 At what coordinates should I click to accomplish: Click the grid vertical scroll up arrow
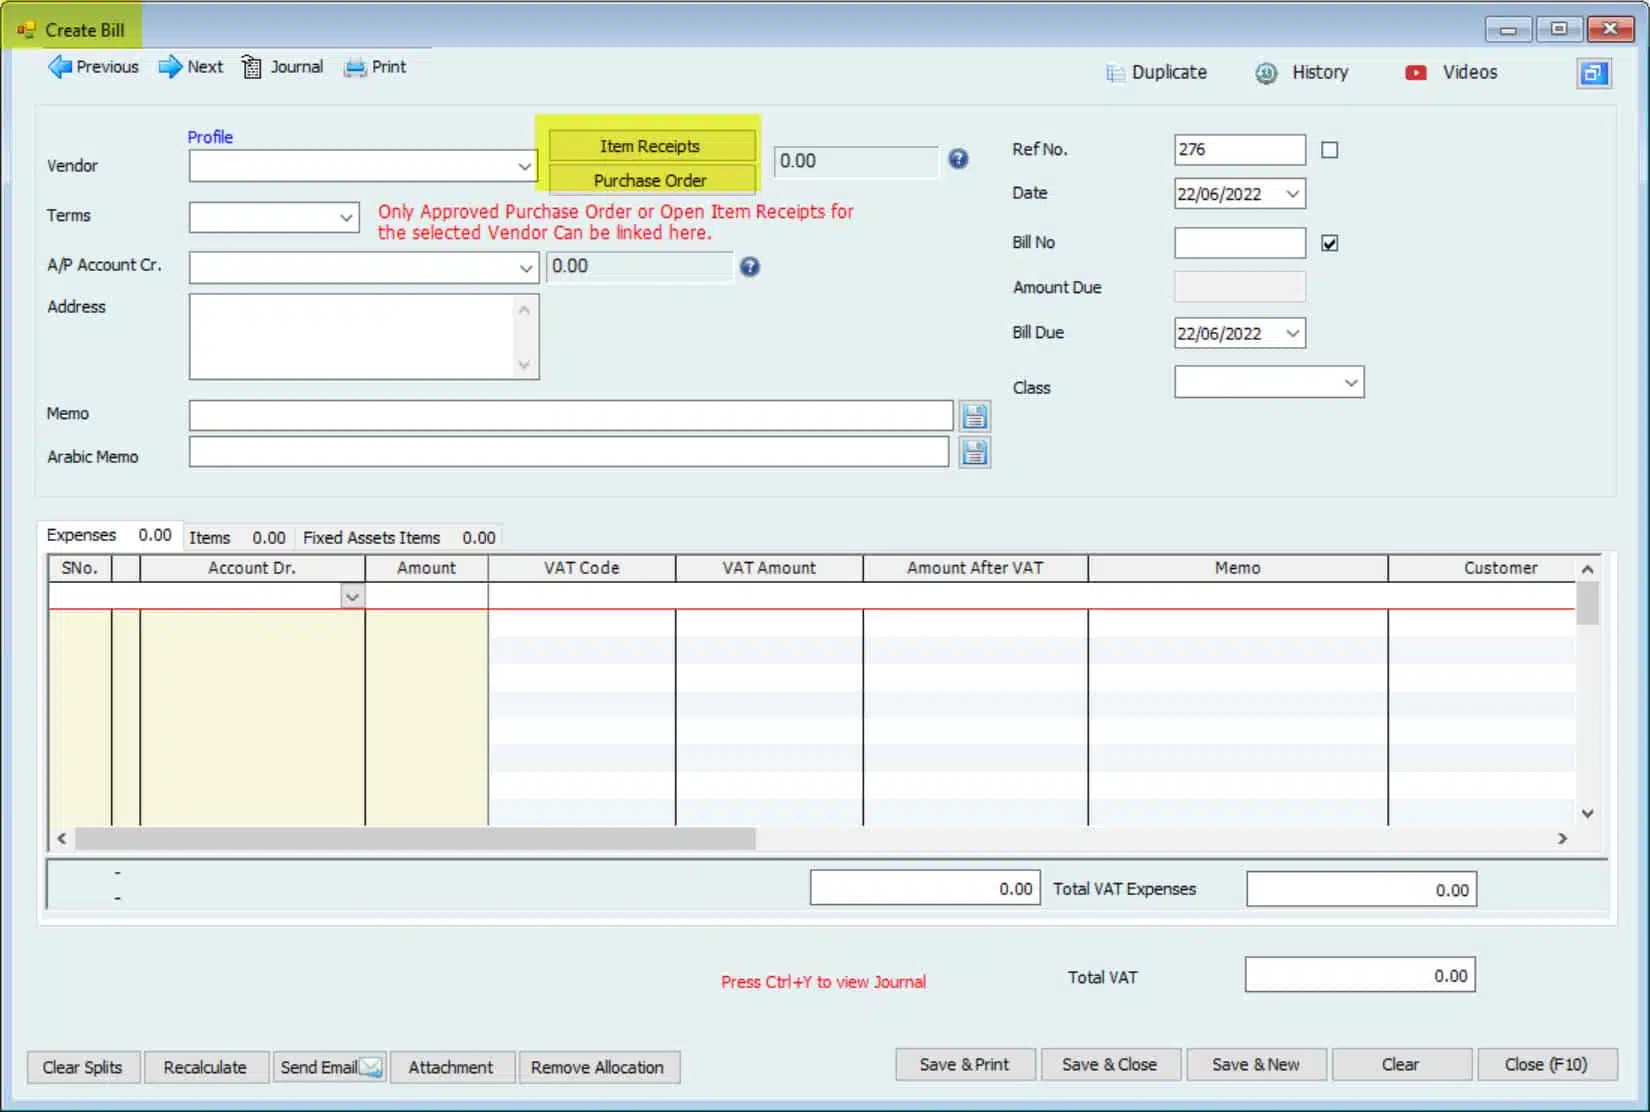point(1587,569)
